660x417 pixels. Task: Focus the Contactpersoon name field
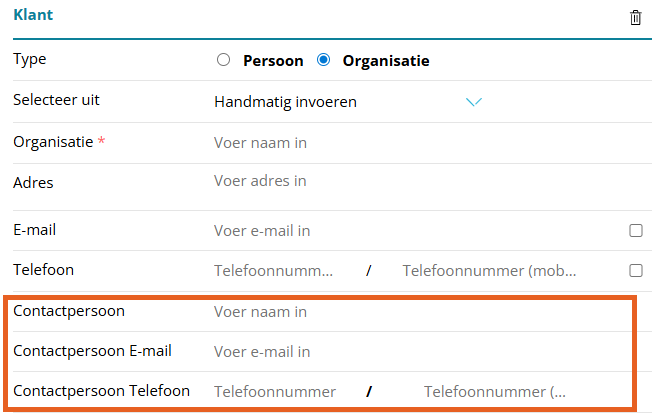point(400,312)
